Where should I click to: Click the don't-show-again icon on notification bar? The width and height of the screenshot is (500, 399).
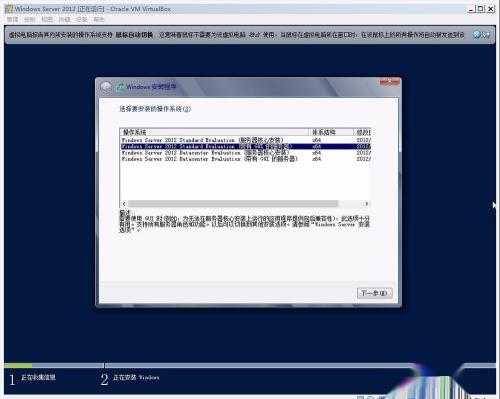pos(486,34)
